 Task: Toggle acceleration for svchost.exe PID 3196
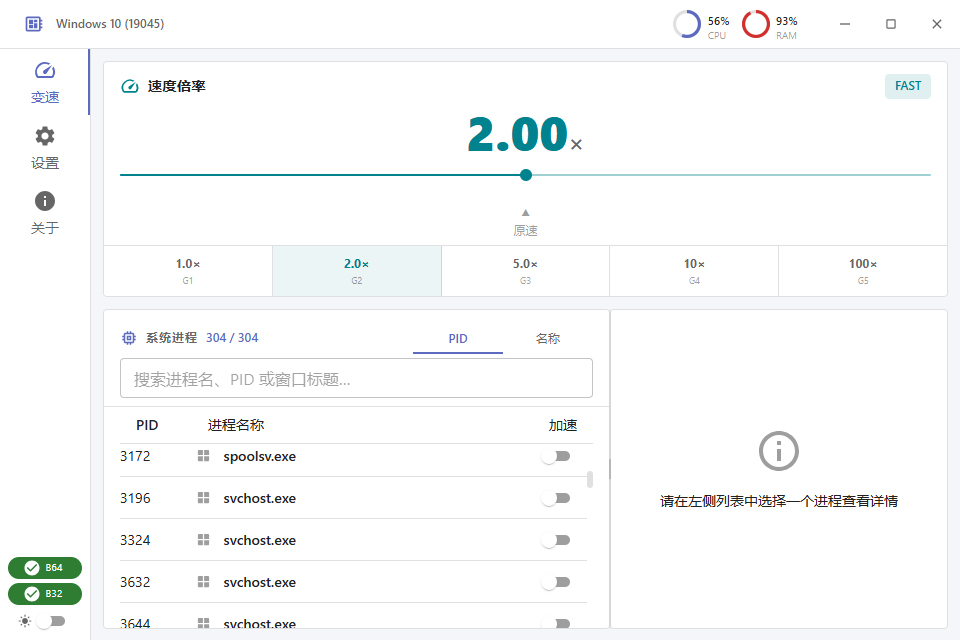[556, 498]
